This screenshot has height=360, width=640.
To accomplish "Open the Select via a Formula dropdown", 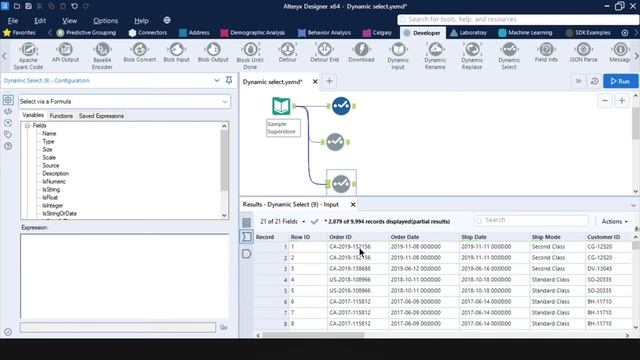I will point(124,102).
